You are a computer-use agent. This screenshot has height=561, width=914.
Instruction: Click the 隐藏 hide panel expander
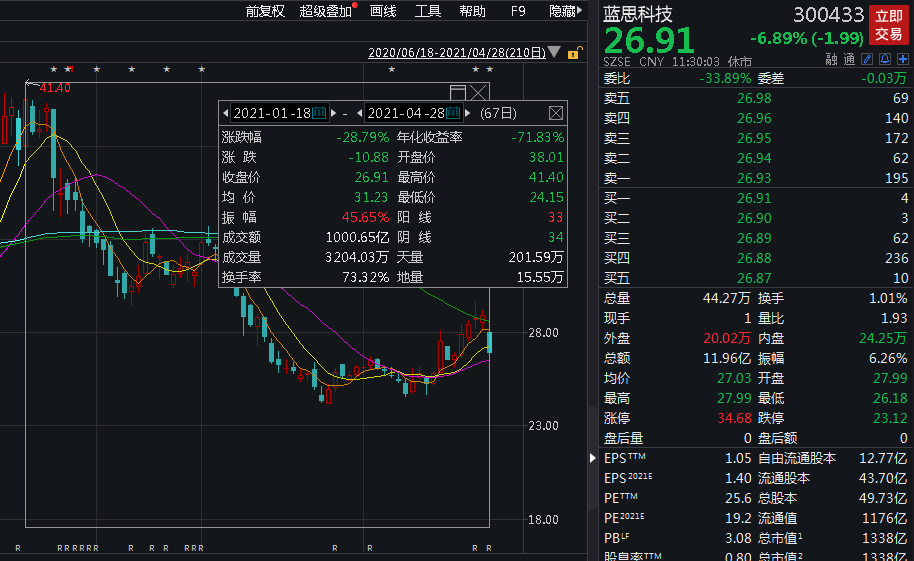pyautogui.click(x=565, y=11)
